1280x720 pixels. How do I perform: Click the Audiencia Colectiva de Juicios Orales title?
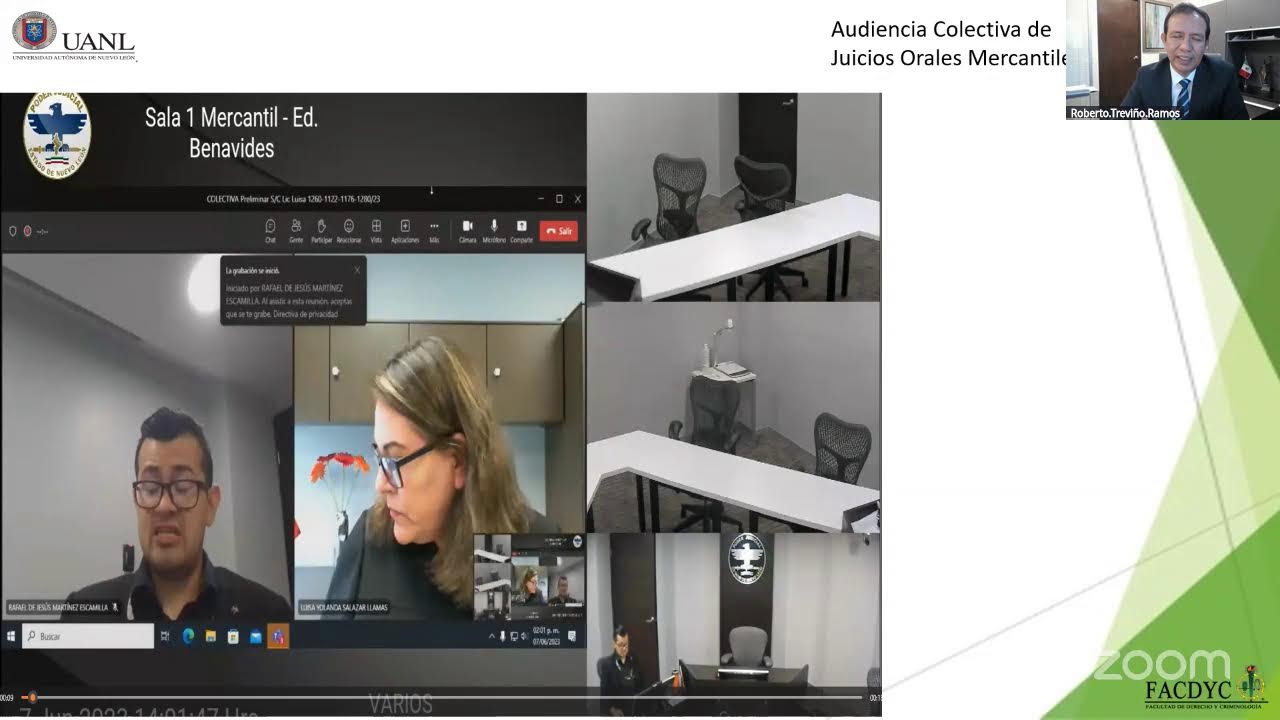pyautogui.click(x=949, y=44)
